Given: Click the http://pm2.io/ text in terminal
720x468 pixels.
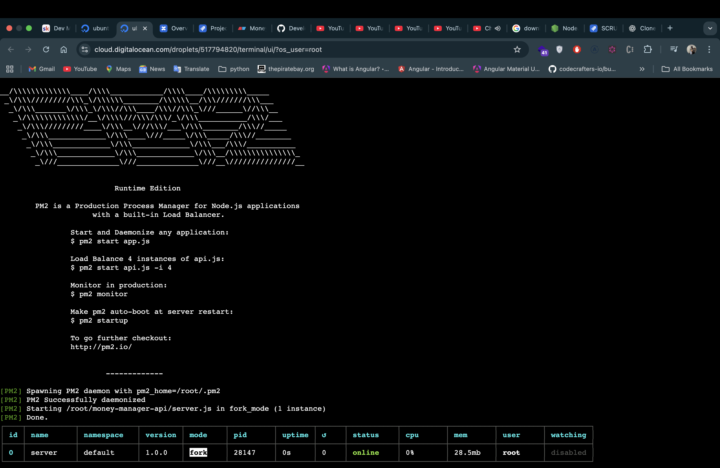Looking at the screenshot, I should [x=101, y=347].
